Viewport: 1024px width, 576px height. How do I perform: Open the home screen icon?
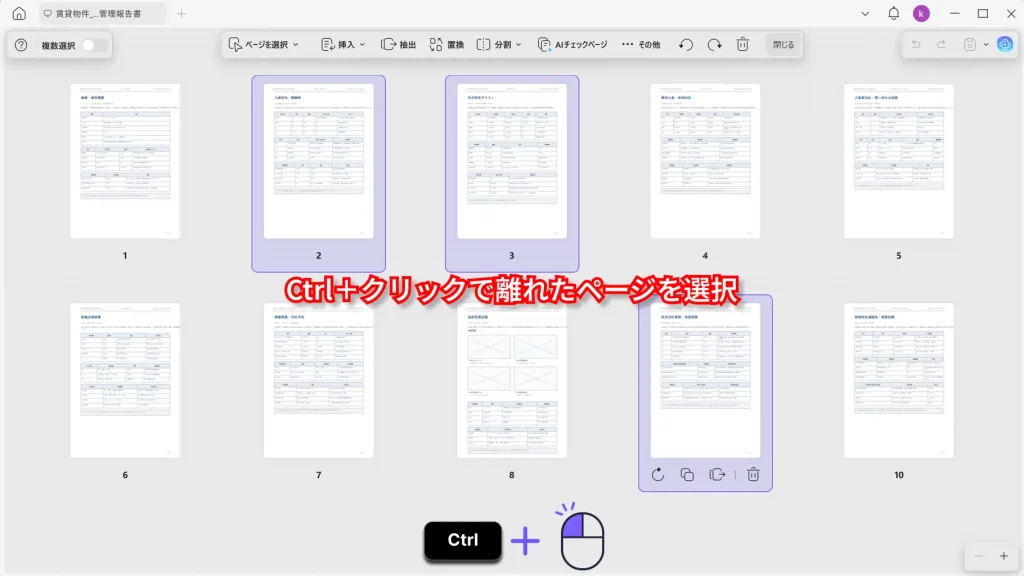pyautogui.click(x=19, y=13)
